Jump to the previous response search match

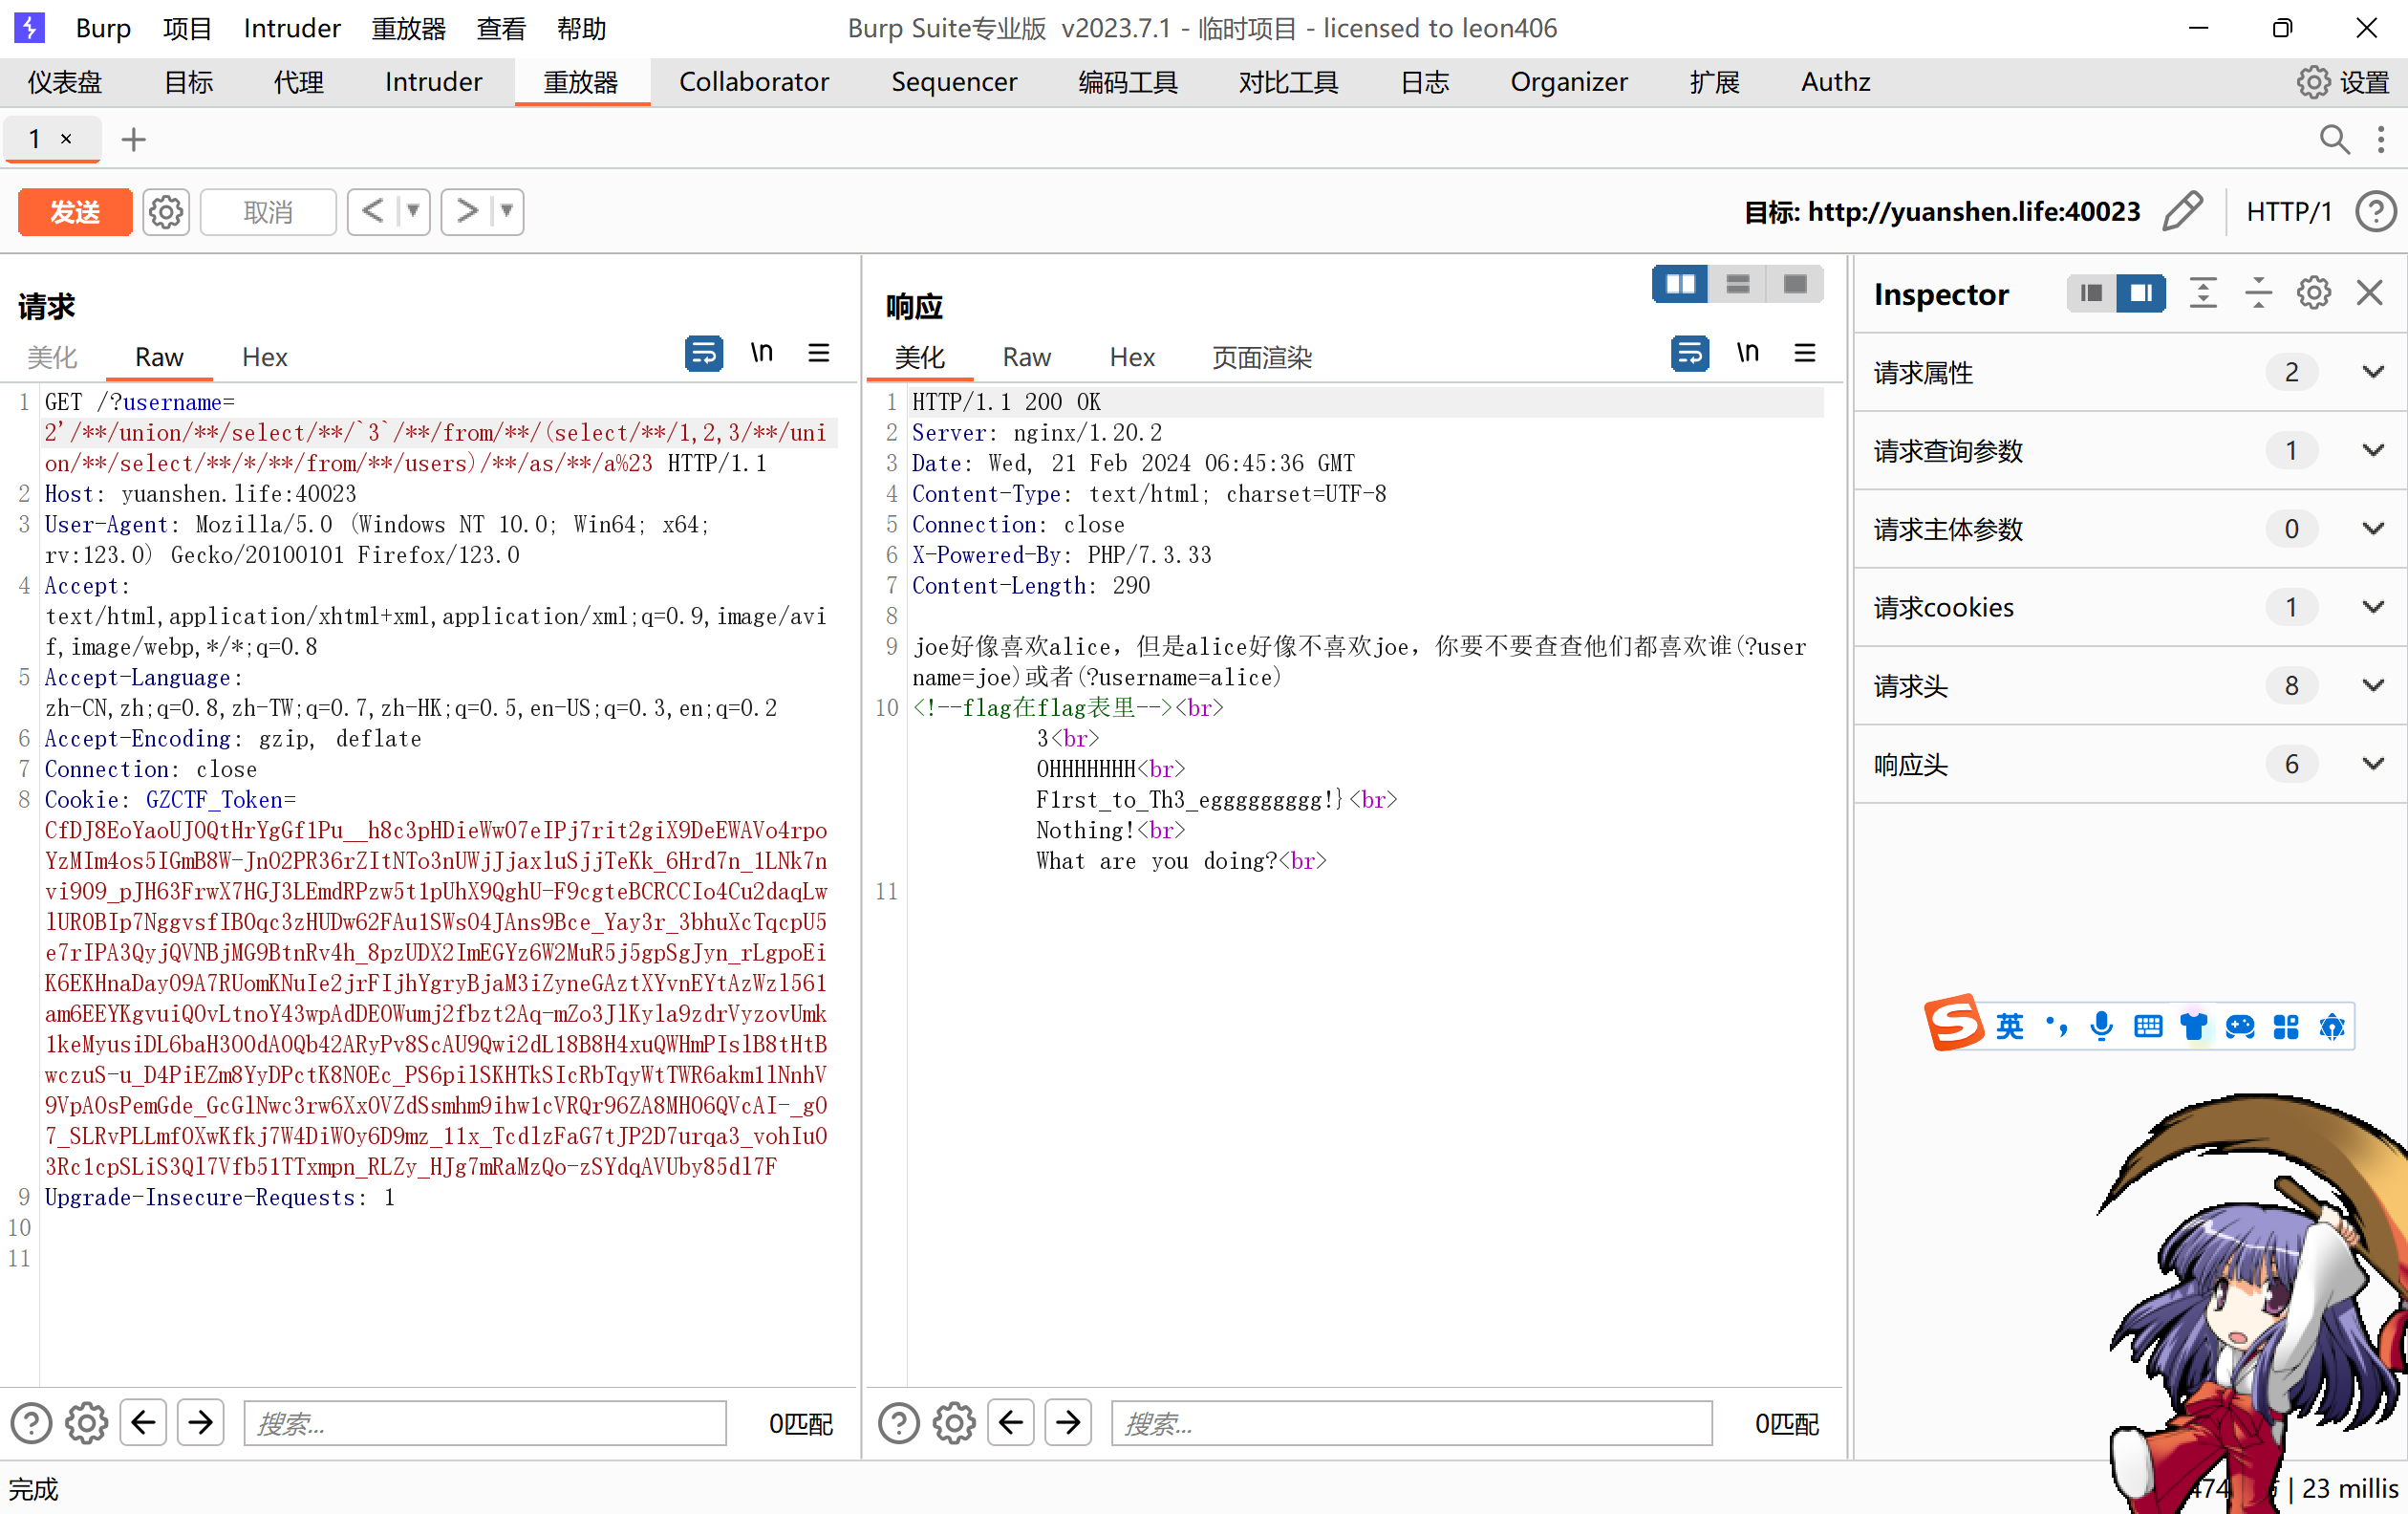(1010, 1422)
